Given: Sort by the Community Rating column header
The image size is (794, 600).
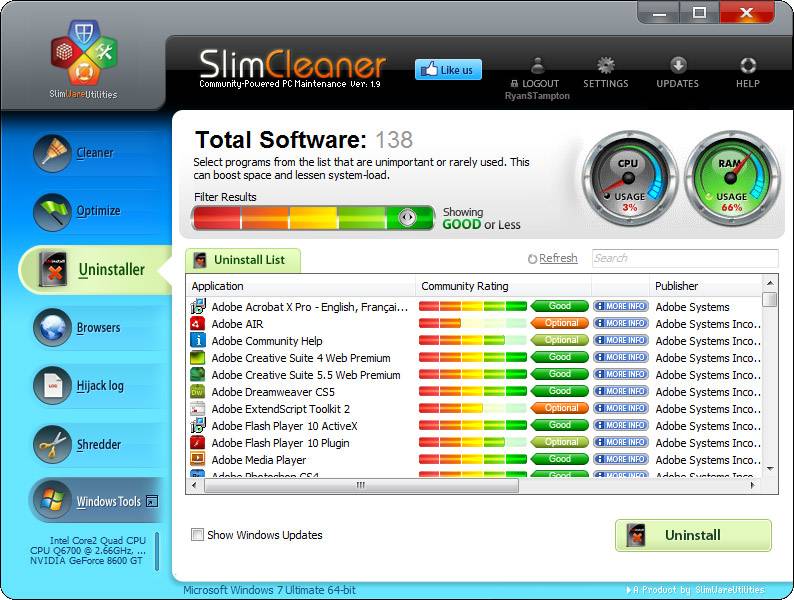Looking at the screenshot, I should tap(503, 286).
